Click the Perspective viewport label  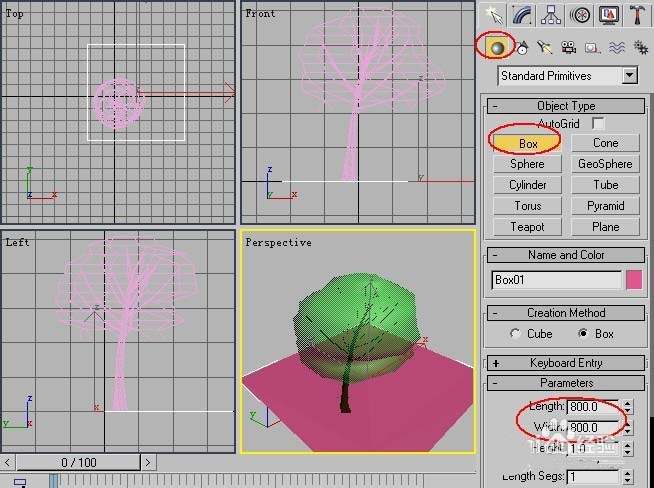pos(278,242)
